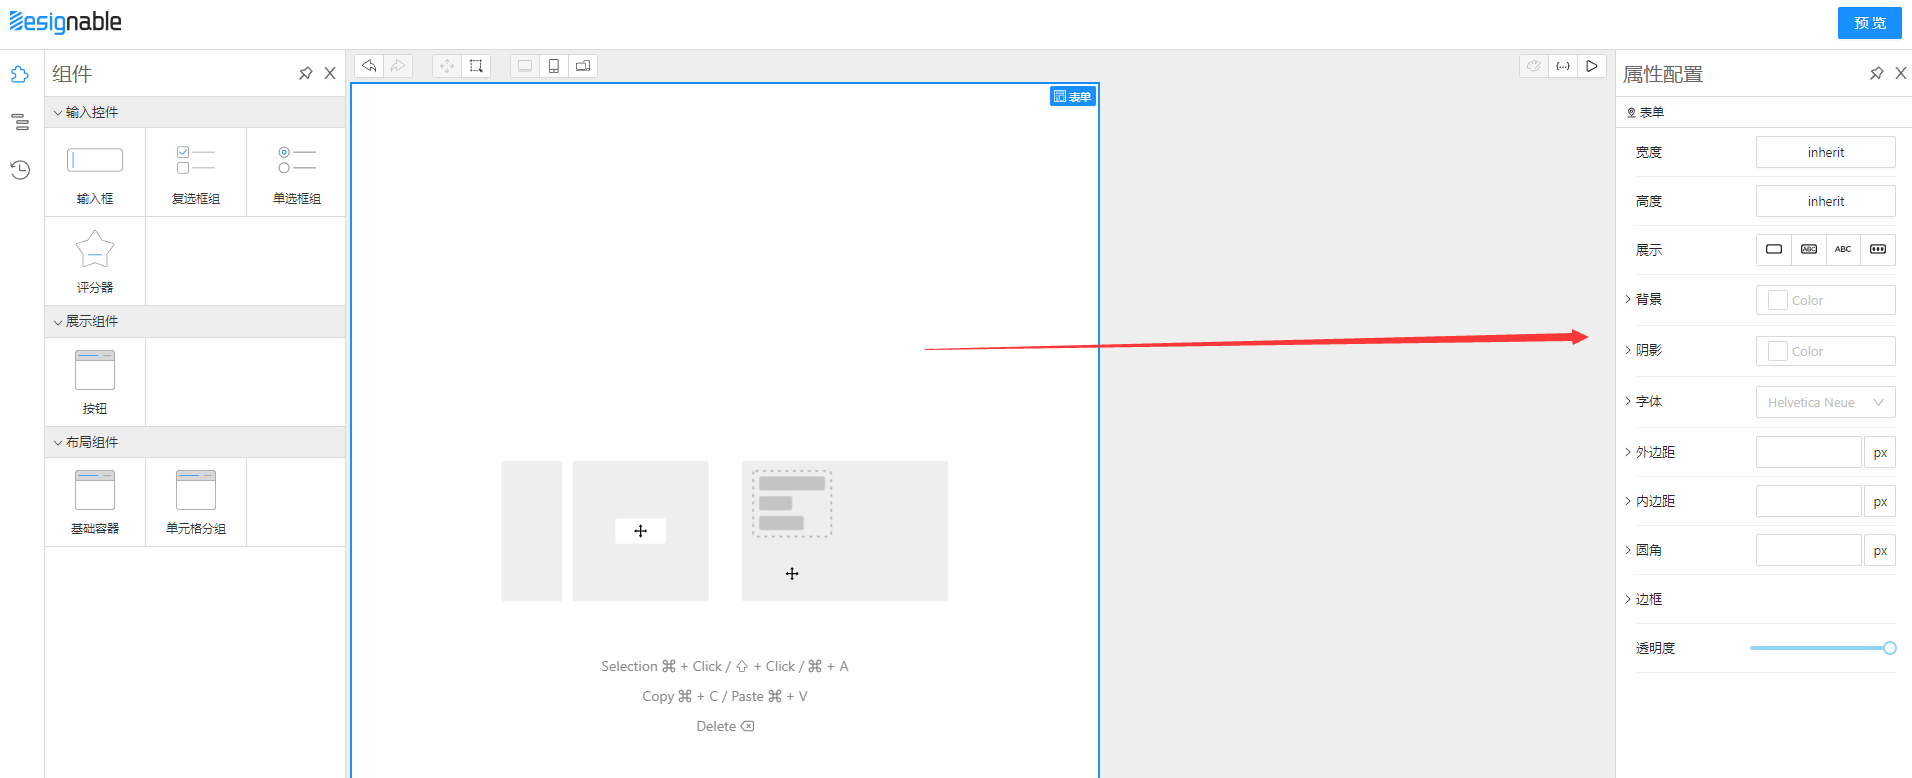Select the 按钮 component
Screen dimensions: 1912x778
point(95,382)
